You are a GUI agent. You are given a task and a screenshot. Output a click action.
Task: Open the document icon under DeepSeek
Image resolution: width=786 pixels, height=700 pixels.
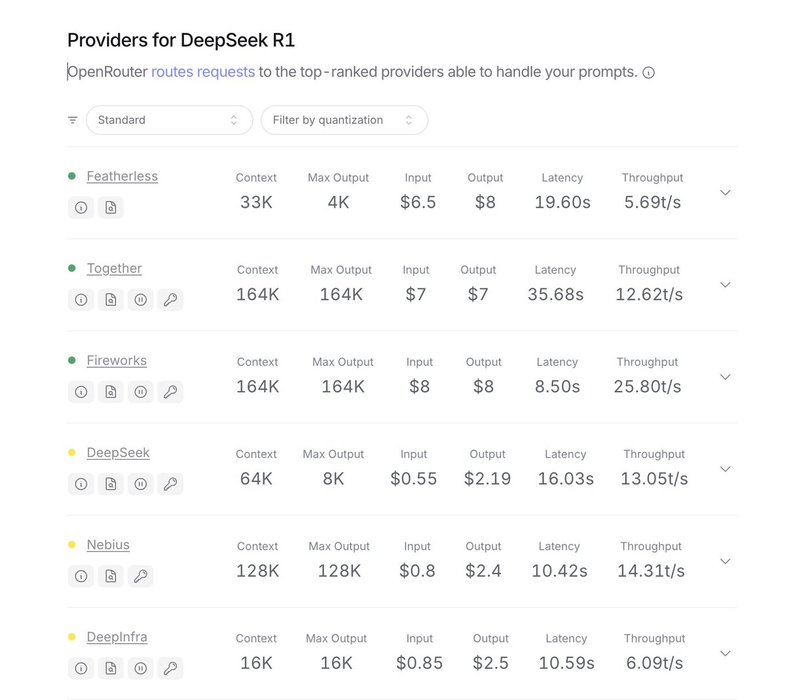(x=111, y=484)
